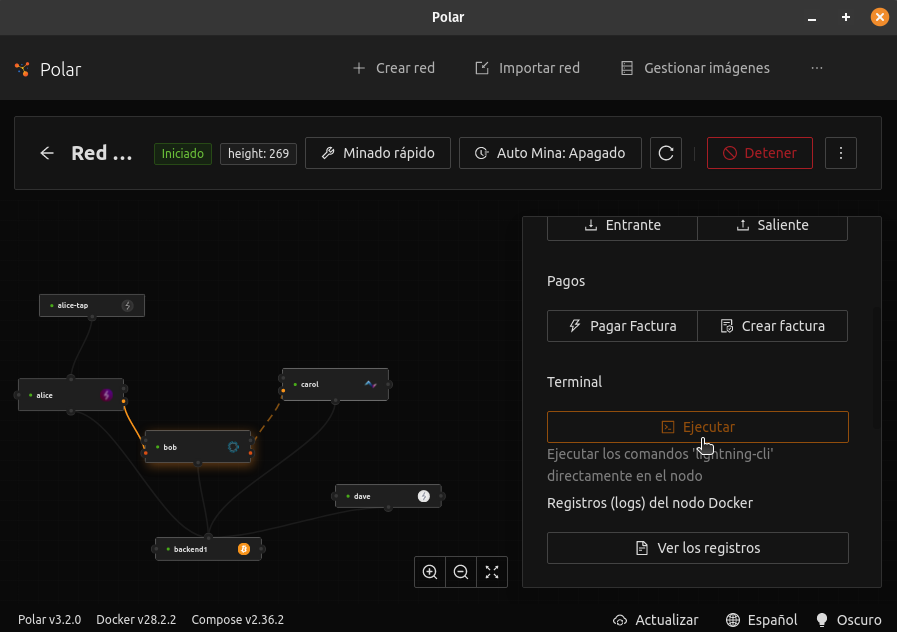Click Crear red menu item
Image resolution: width=897 pixels, height=632 pixels.
tap(394, 68)
